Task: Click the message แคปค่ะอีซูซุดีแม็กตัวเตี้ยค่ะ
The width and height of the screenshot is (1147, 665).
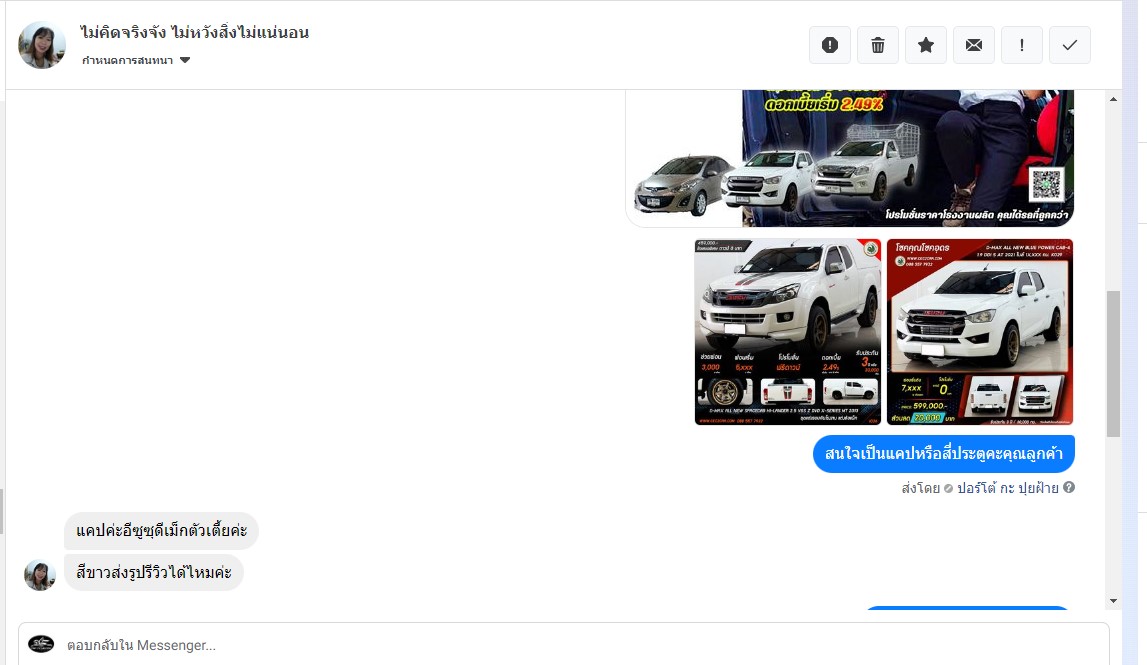Action: coord(162,530)
